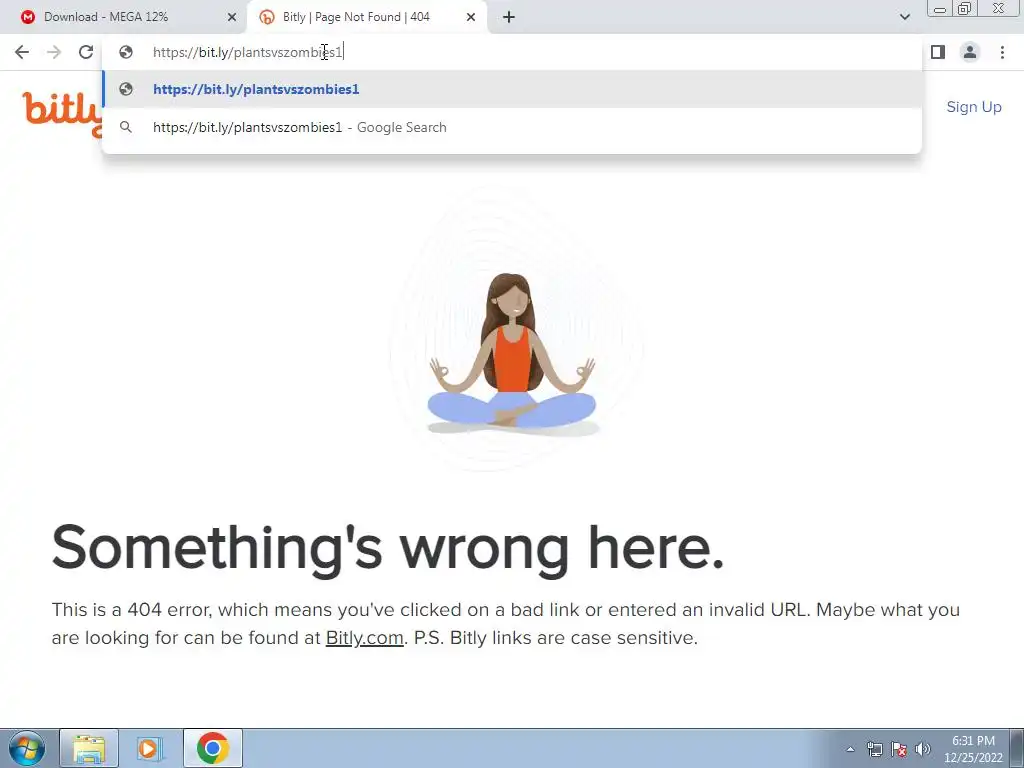This screenshot has height=768, width=1024.
Task: Click the magnifier icon beside Google Search suggestion
Action: tap(125, 127)
